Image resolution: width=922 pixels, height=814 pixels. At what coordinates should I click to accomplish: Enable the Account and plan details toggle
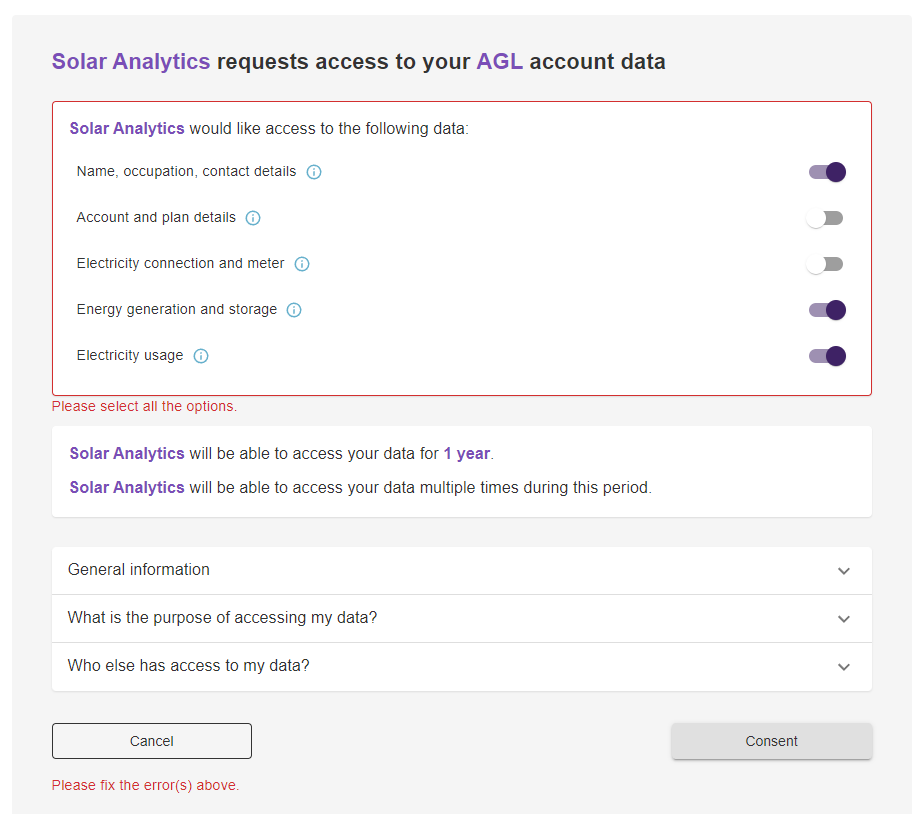pyautogui.click(x=826, y=218)
